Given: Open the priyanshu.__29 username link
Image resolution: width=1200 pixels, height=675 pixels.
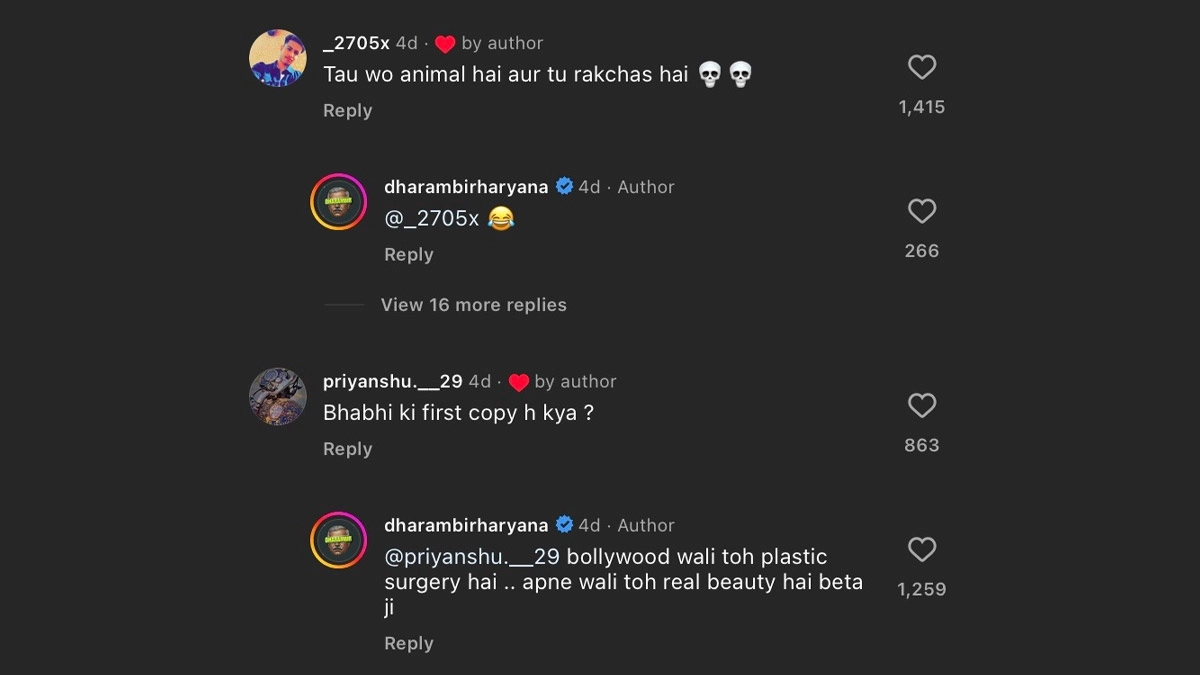Looking at the screenshot, I should coord(392,382).
